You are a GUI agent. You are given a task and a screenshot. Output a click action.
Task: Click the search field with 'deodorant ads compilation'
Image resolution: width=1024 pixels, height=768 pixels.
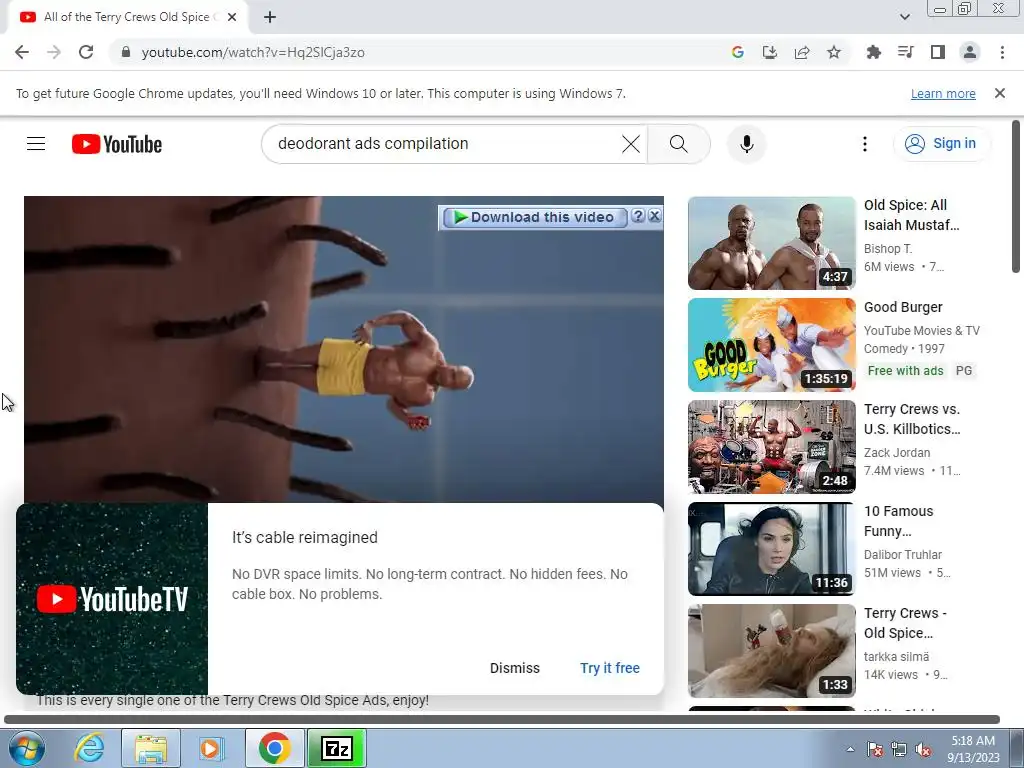point(444,144)
